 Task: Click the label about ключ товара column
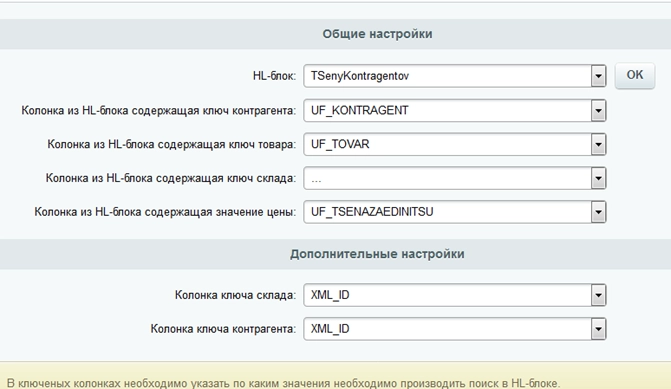(x=172, y=144)
